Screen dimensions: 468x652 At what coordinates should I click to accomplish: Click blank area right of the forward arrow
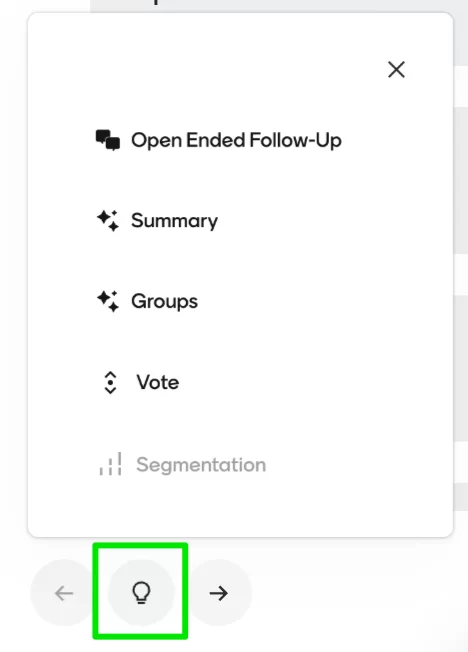(x=358, y=593)
